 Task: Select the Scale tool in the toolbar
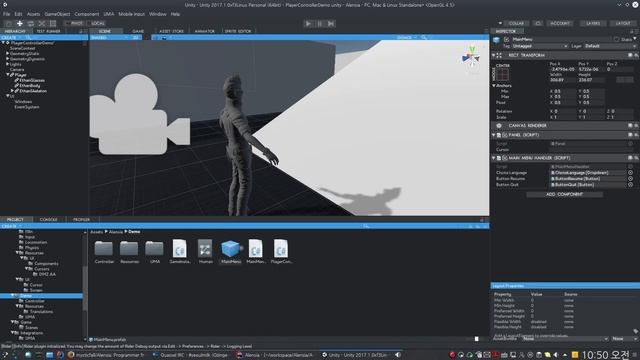(42, 24)
